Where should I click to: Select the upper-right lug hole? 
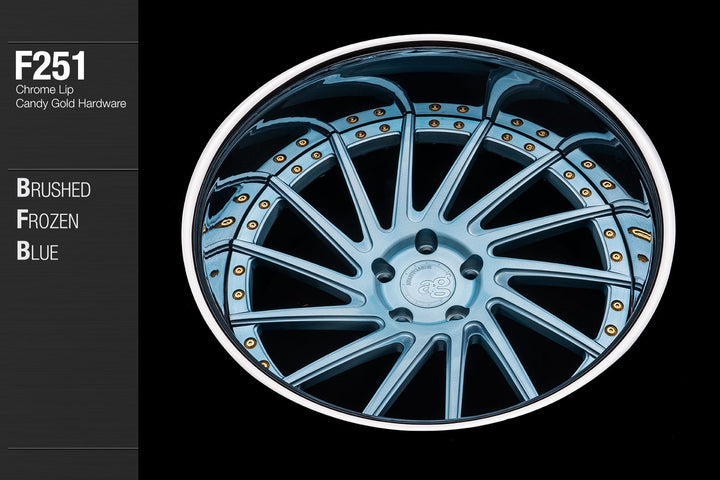click(x=471, y=266)
